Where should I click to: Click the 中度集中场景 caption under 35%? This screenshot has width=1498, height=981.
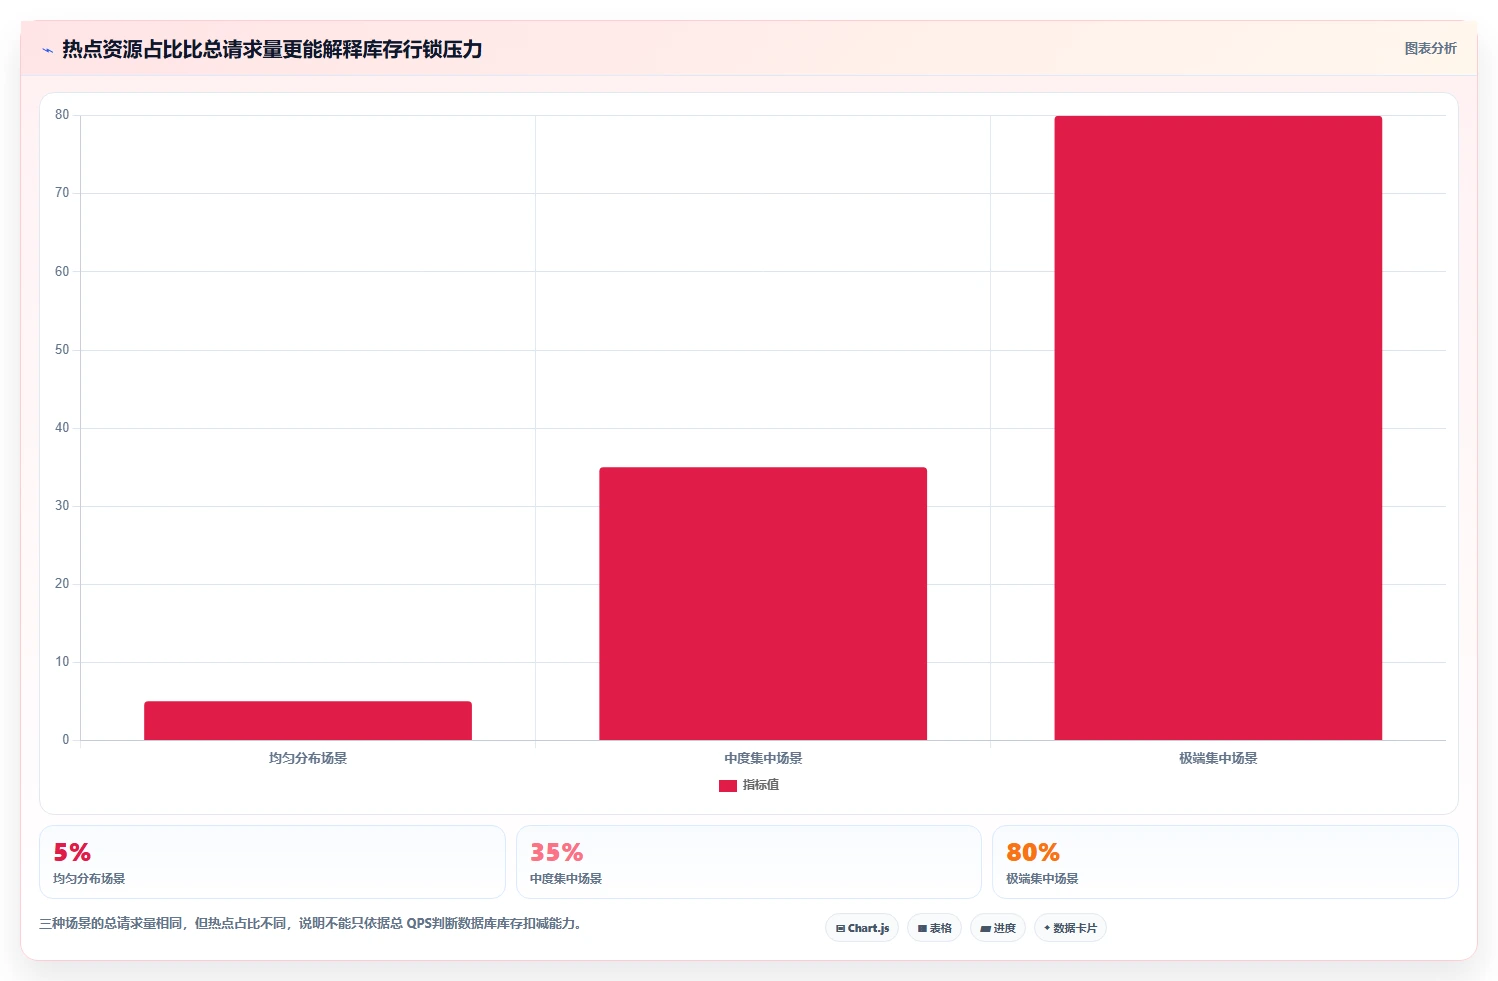(566, 879)
